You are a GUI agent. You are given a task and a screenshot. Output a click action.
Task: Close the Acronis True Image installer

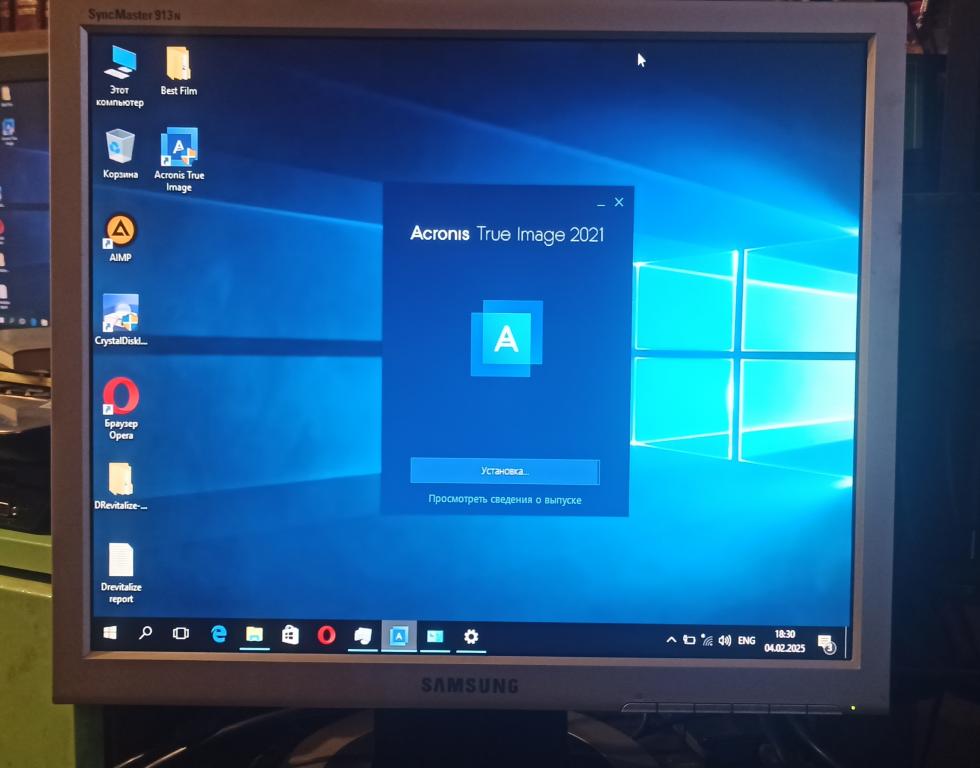pyautogui.click(x=619, y=202)
